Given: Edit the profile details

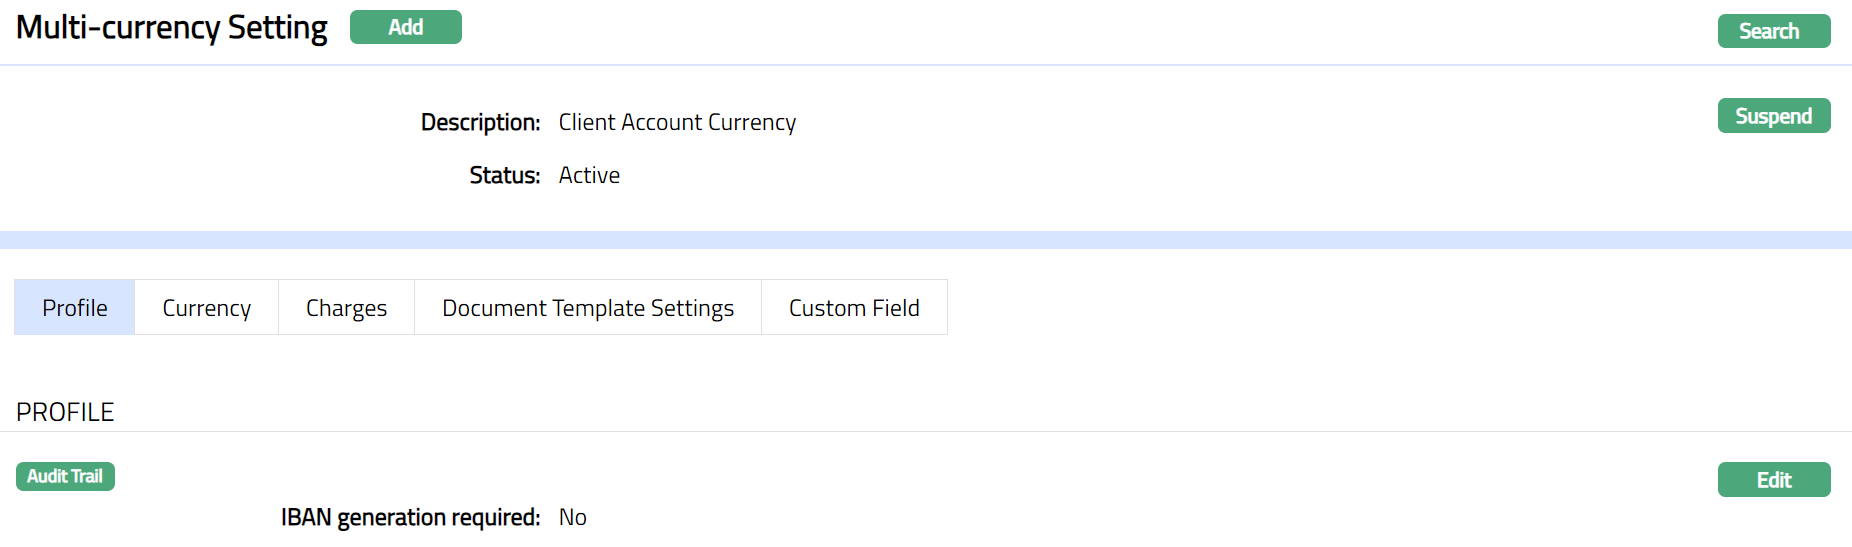Looking at the screenshot, I should [1773, 480].
